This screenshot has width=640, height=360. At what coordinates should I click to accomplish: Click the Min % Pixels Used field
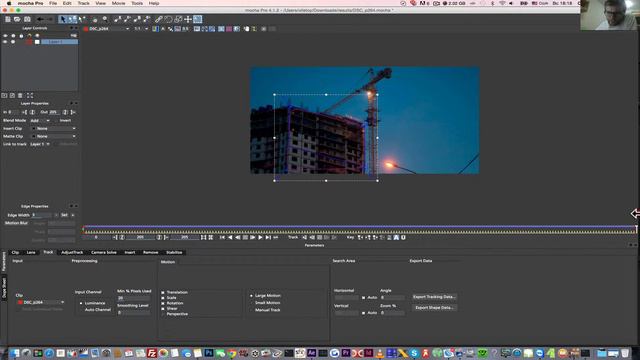click(133, 298)
